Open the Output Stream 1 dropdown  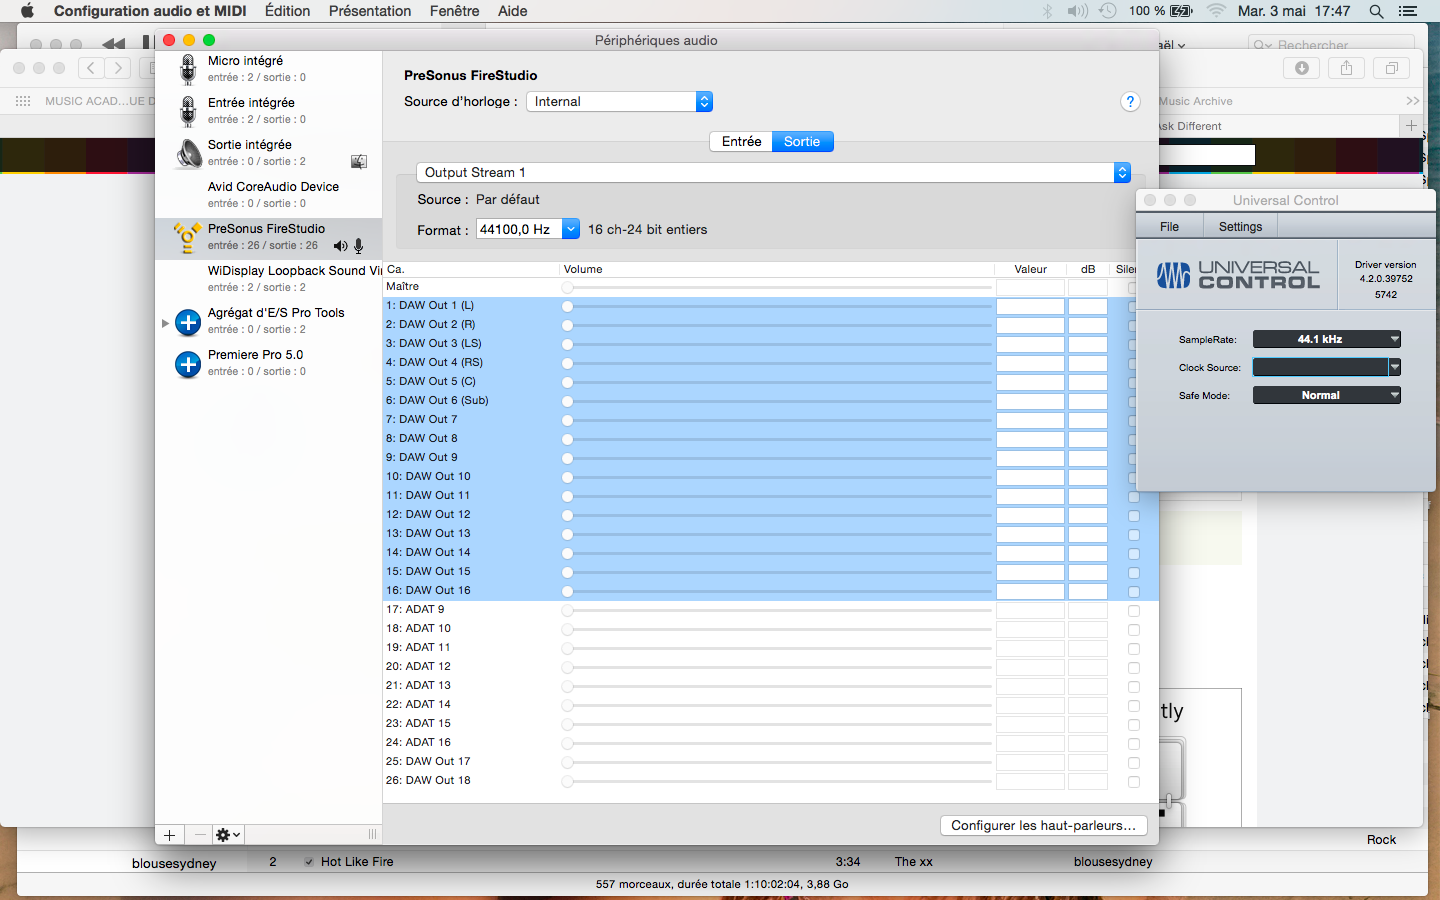coord(773,173)
